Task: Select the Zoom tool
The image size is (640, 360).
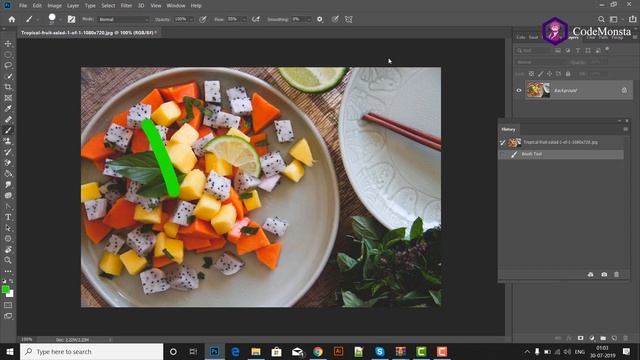Action: pyautogui.click(x=8, y=260)
